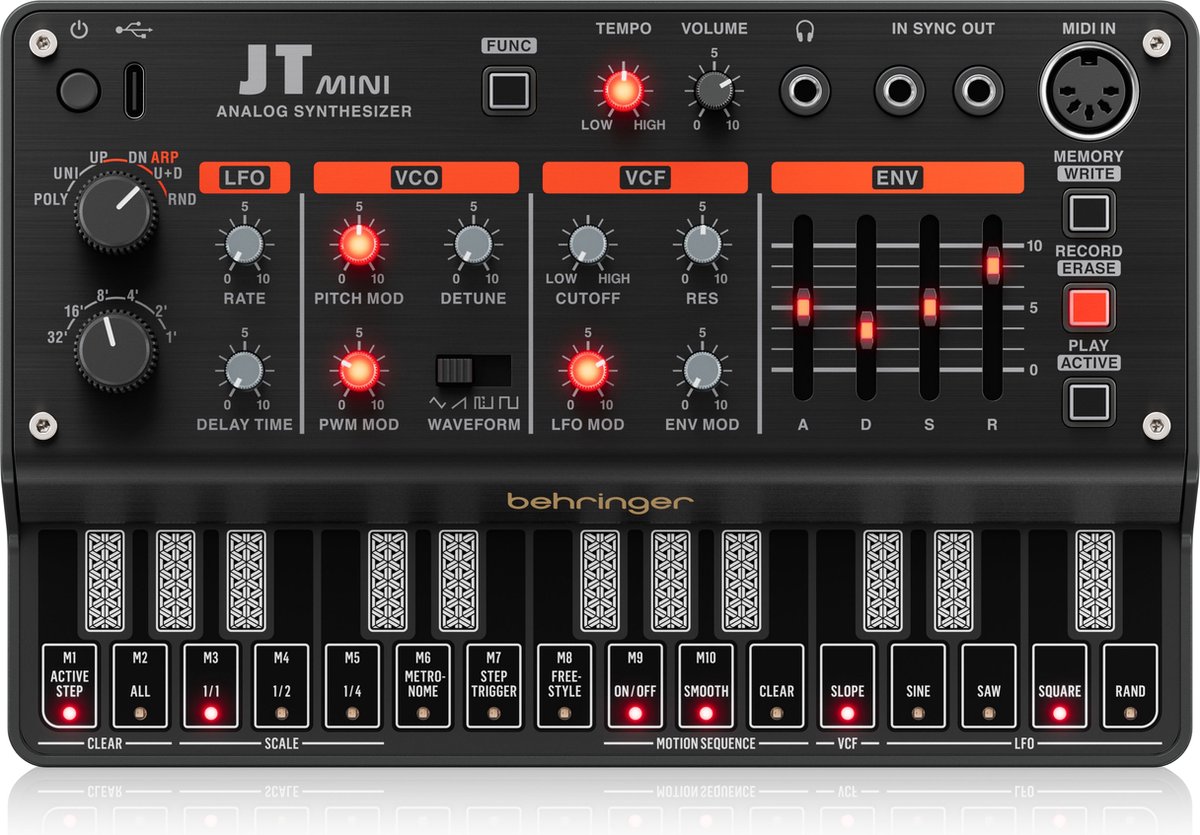Select the RAND LFO key
The width and height of the screenshot is (1200, 835).
1130,686
